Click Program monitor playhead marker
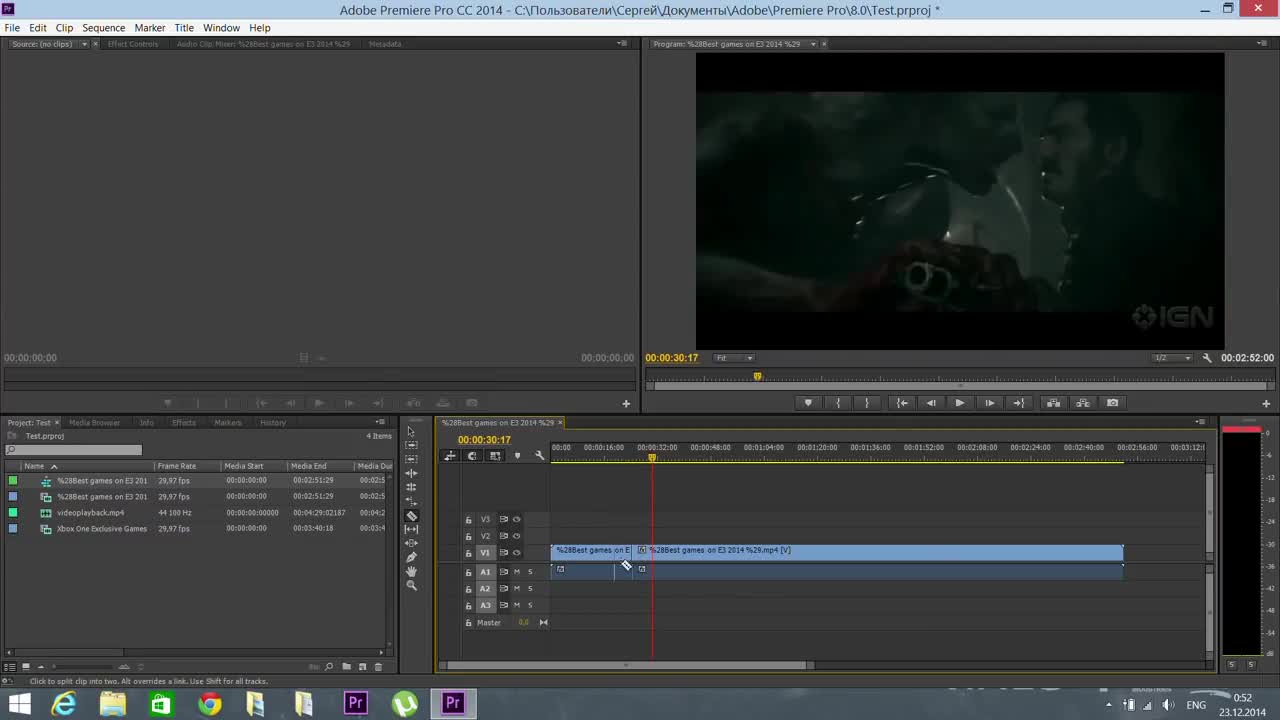This screenshot has width=1280, height=720. 757,377
